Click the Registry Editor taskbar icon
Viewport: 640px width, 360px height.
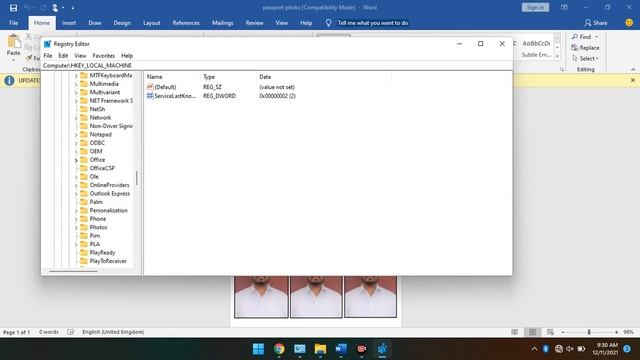pos(382,349)
